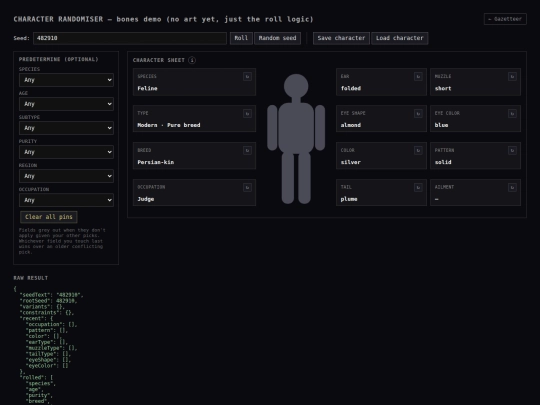The width and height of the screenshot is (540, 405).
Task: Reroll the Eye Color field icon
Action: tap(512, 113)
